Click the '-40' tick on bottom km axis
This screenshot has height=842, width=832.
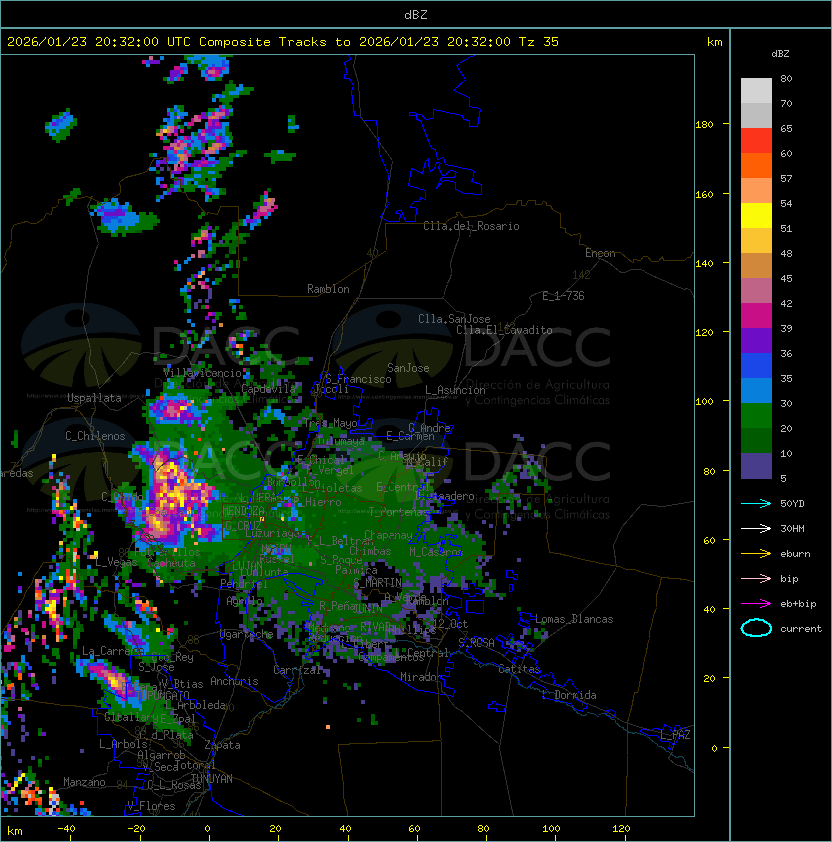[x=66, y=829]
